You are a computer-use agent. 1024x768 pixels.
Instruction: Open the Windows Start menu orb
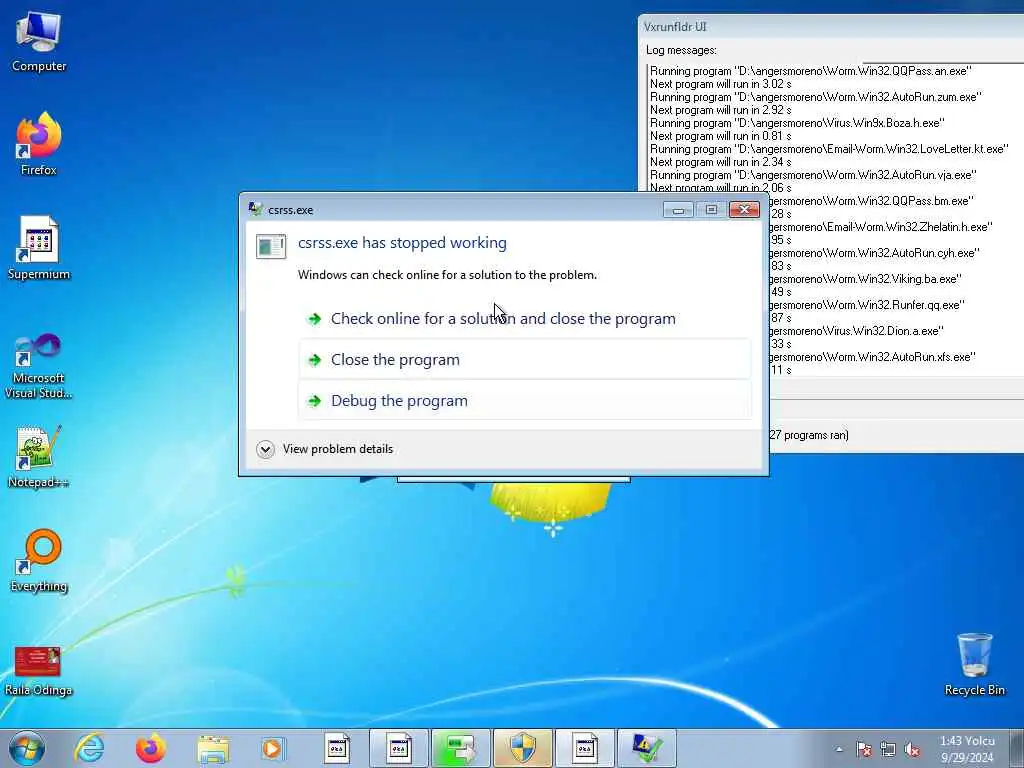(27, 748)
